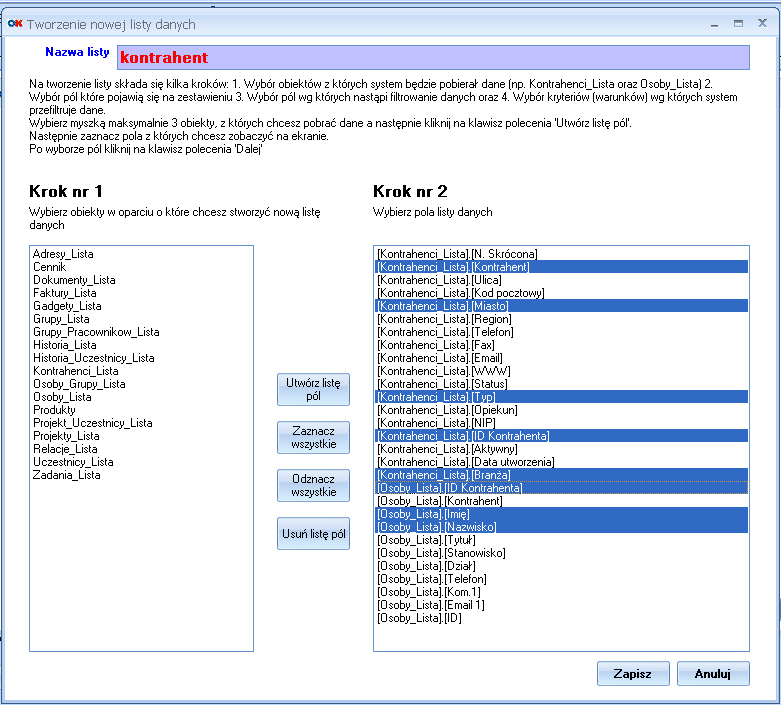
Task: Select field [Kontrahenci_Lista].[Status]
Action: [x=561, y=384]
